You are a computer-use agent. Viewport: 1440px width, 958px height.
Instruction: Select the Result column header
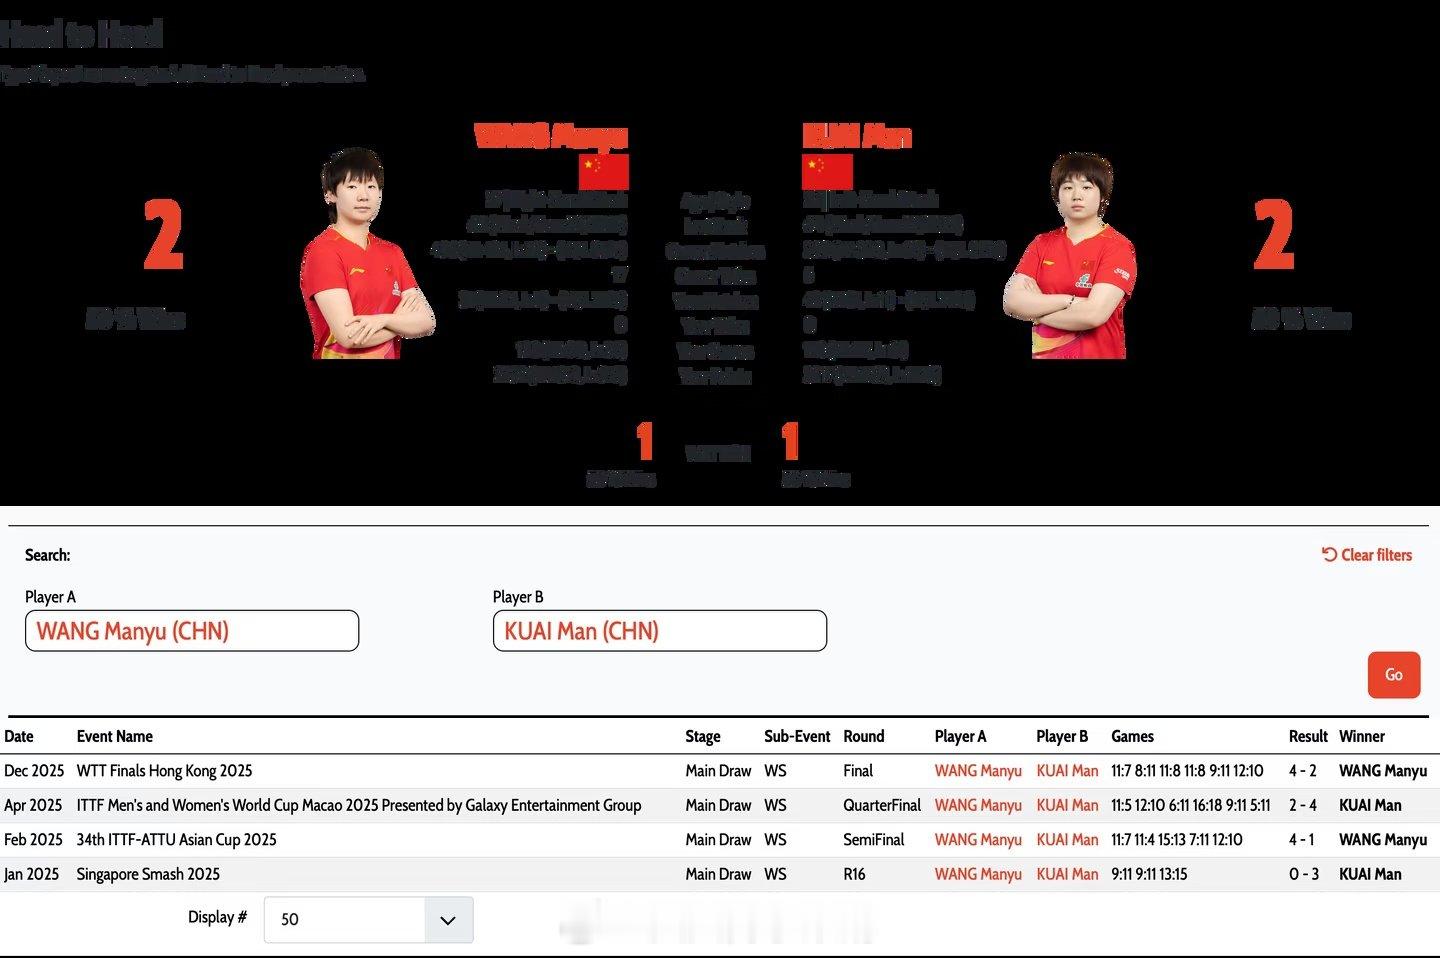tap(1308, 736)
